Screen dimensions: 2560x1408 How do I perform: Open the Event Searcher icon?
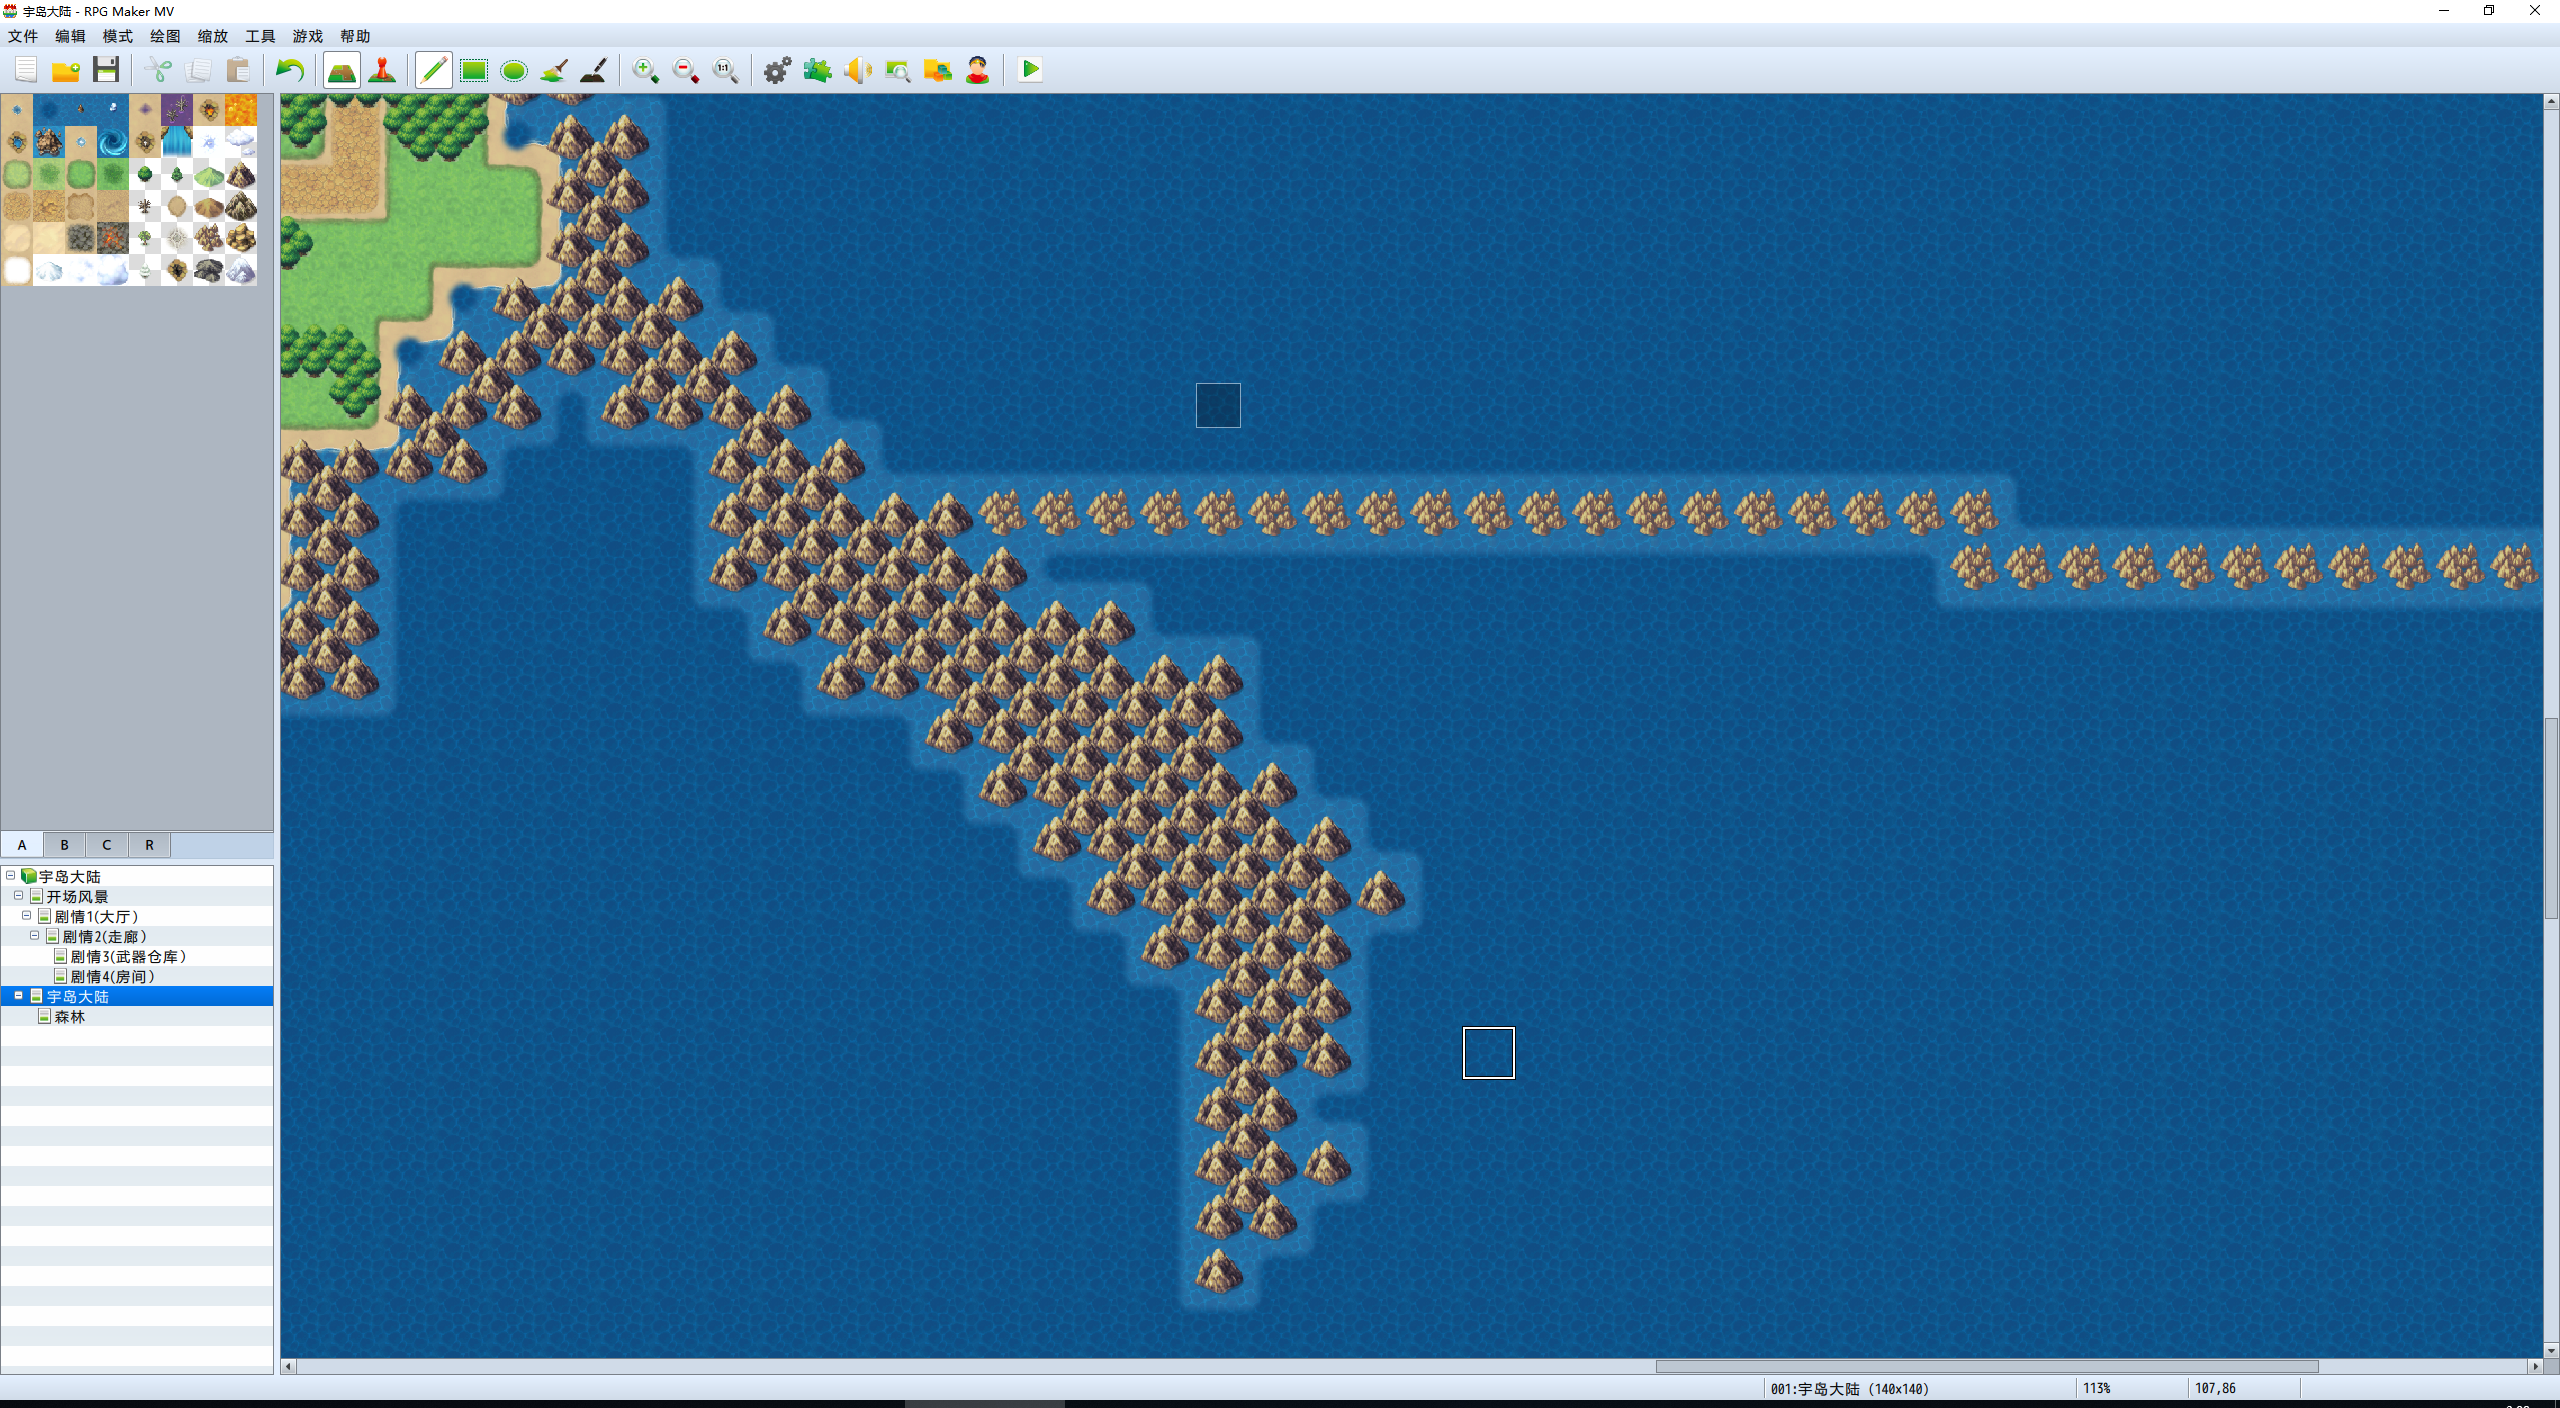(x=898, y=70)
